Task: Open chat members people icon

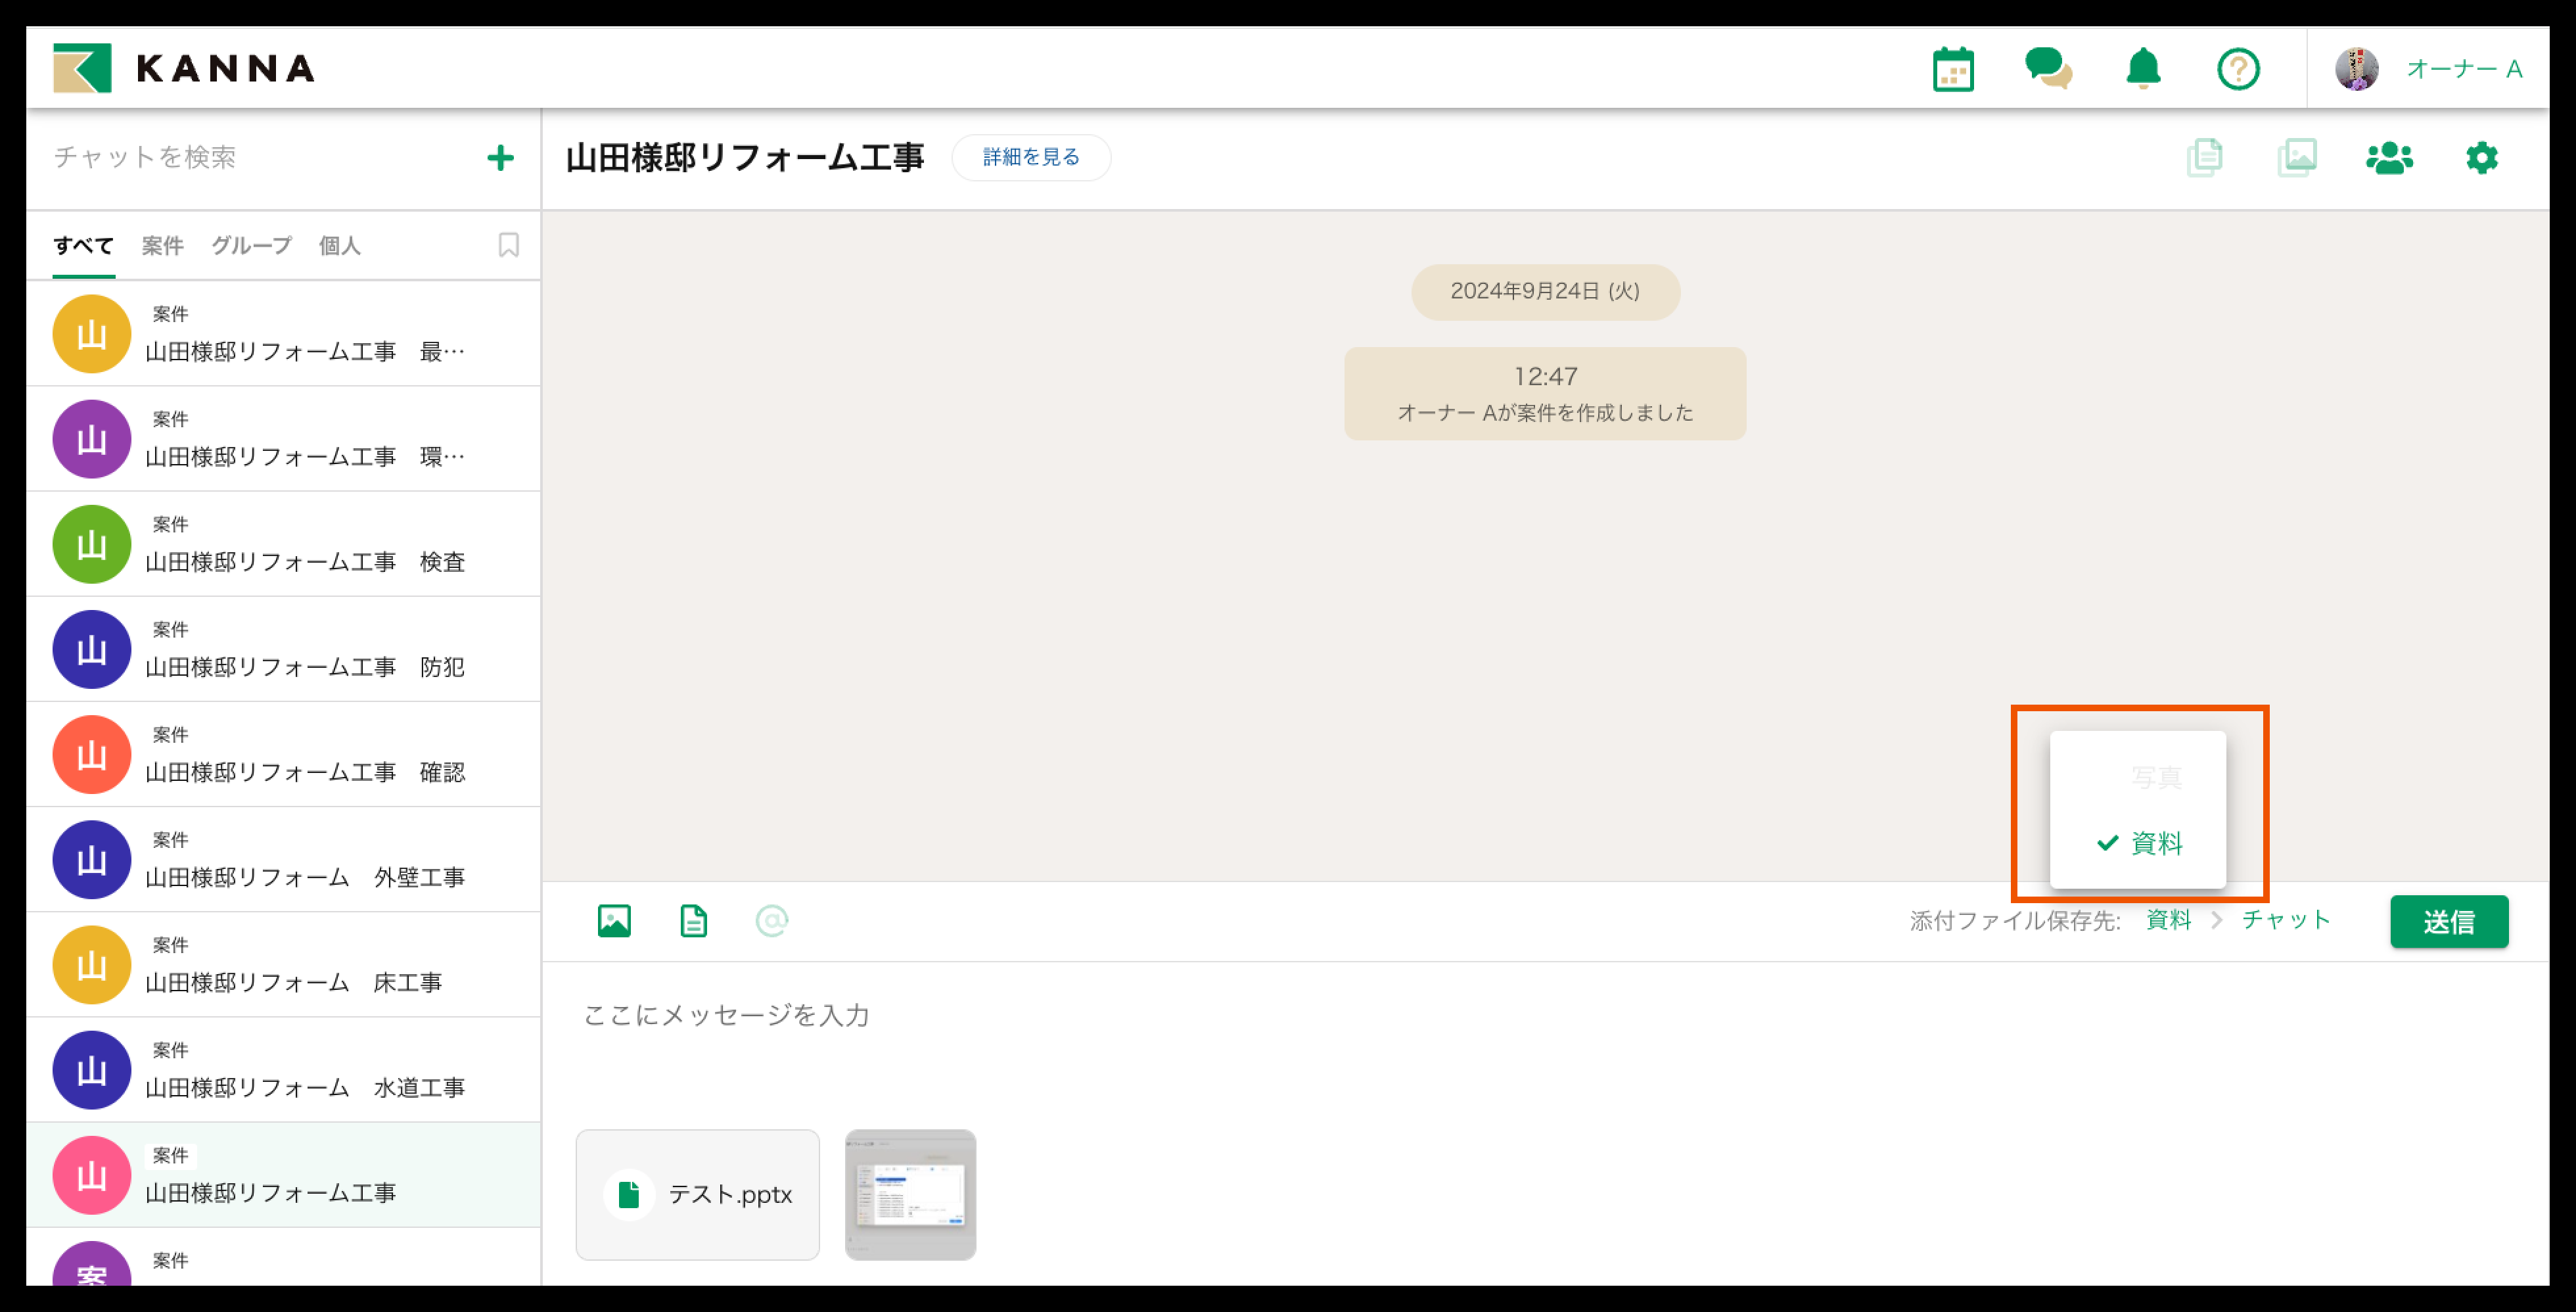Action: click(2389, 158)
